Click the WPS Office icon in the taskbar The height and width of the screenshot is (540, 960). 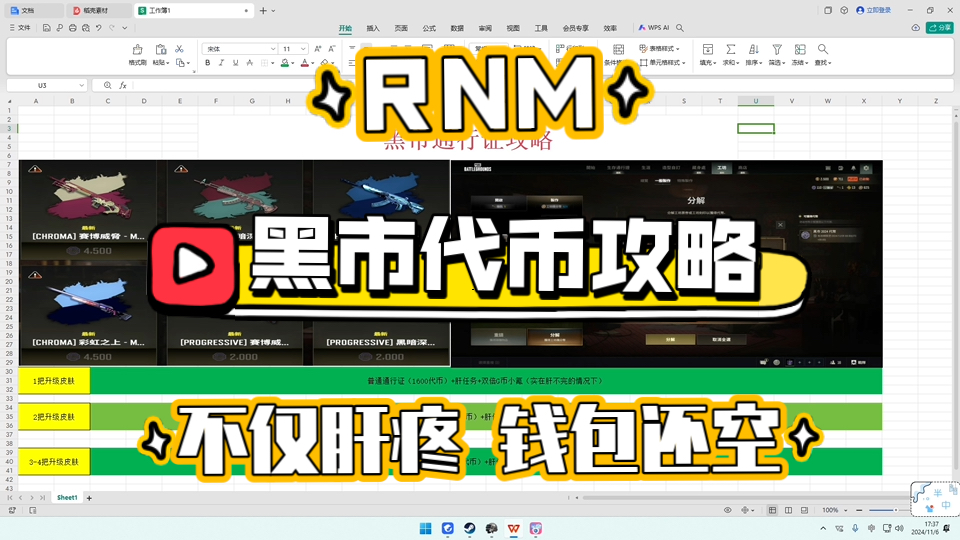tap(514, 528)
